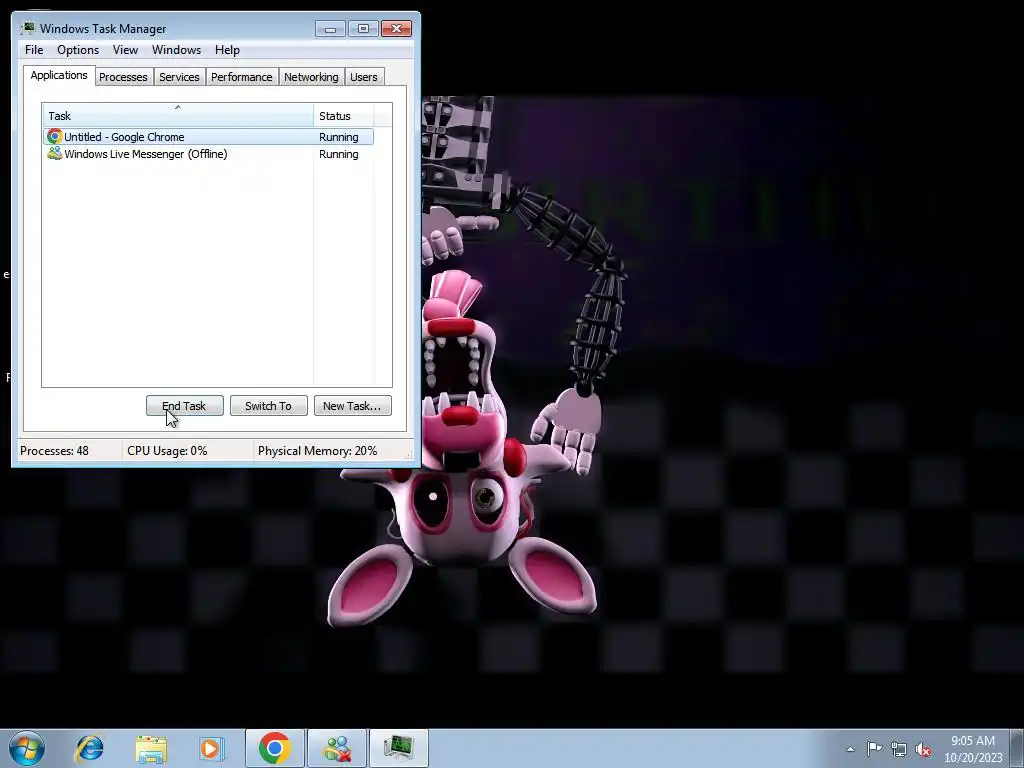Click the network tray icon
The height and width of the screenshot is (768, 1024).
pos(899,749)
